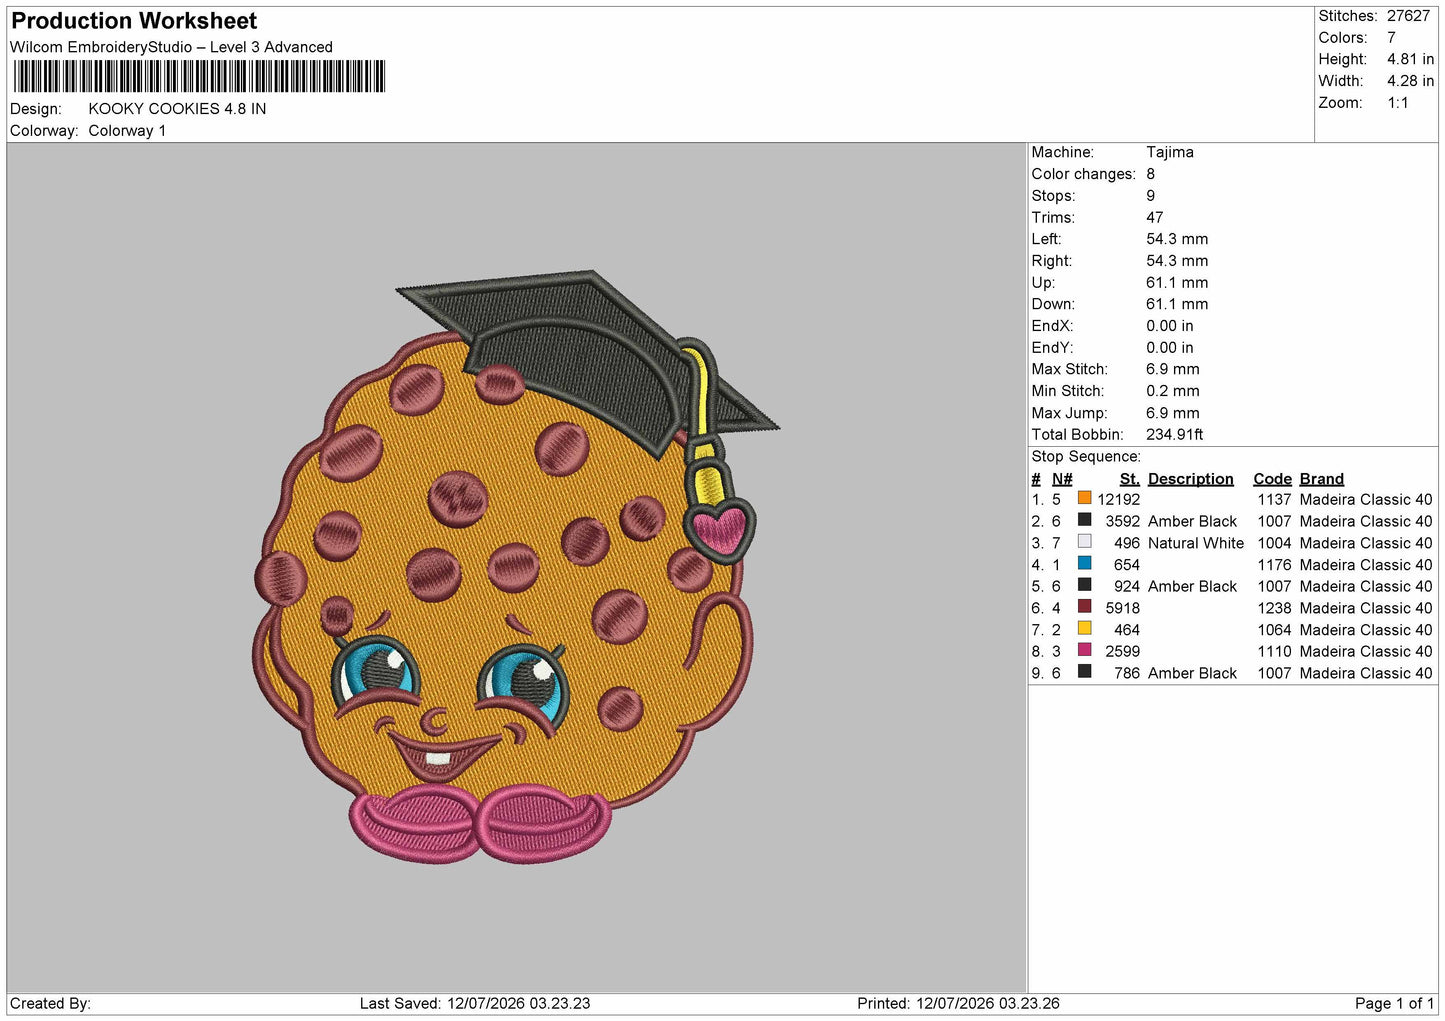1445x1021 pixels.
Task: Click the 'EndX:' label
Action: click(1052, 326)
